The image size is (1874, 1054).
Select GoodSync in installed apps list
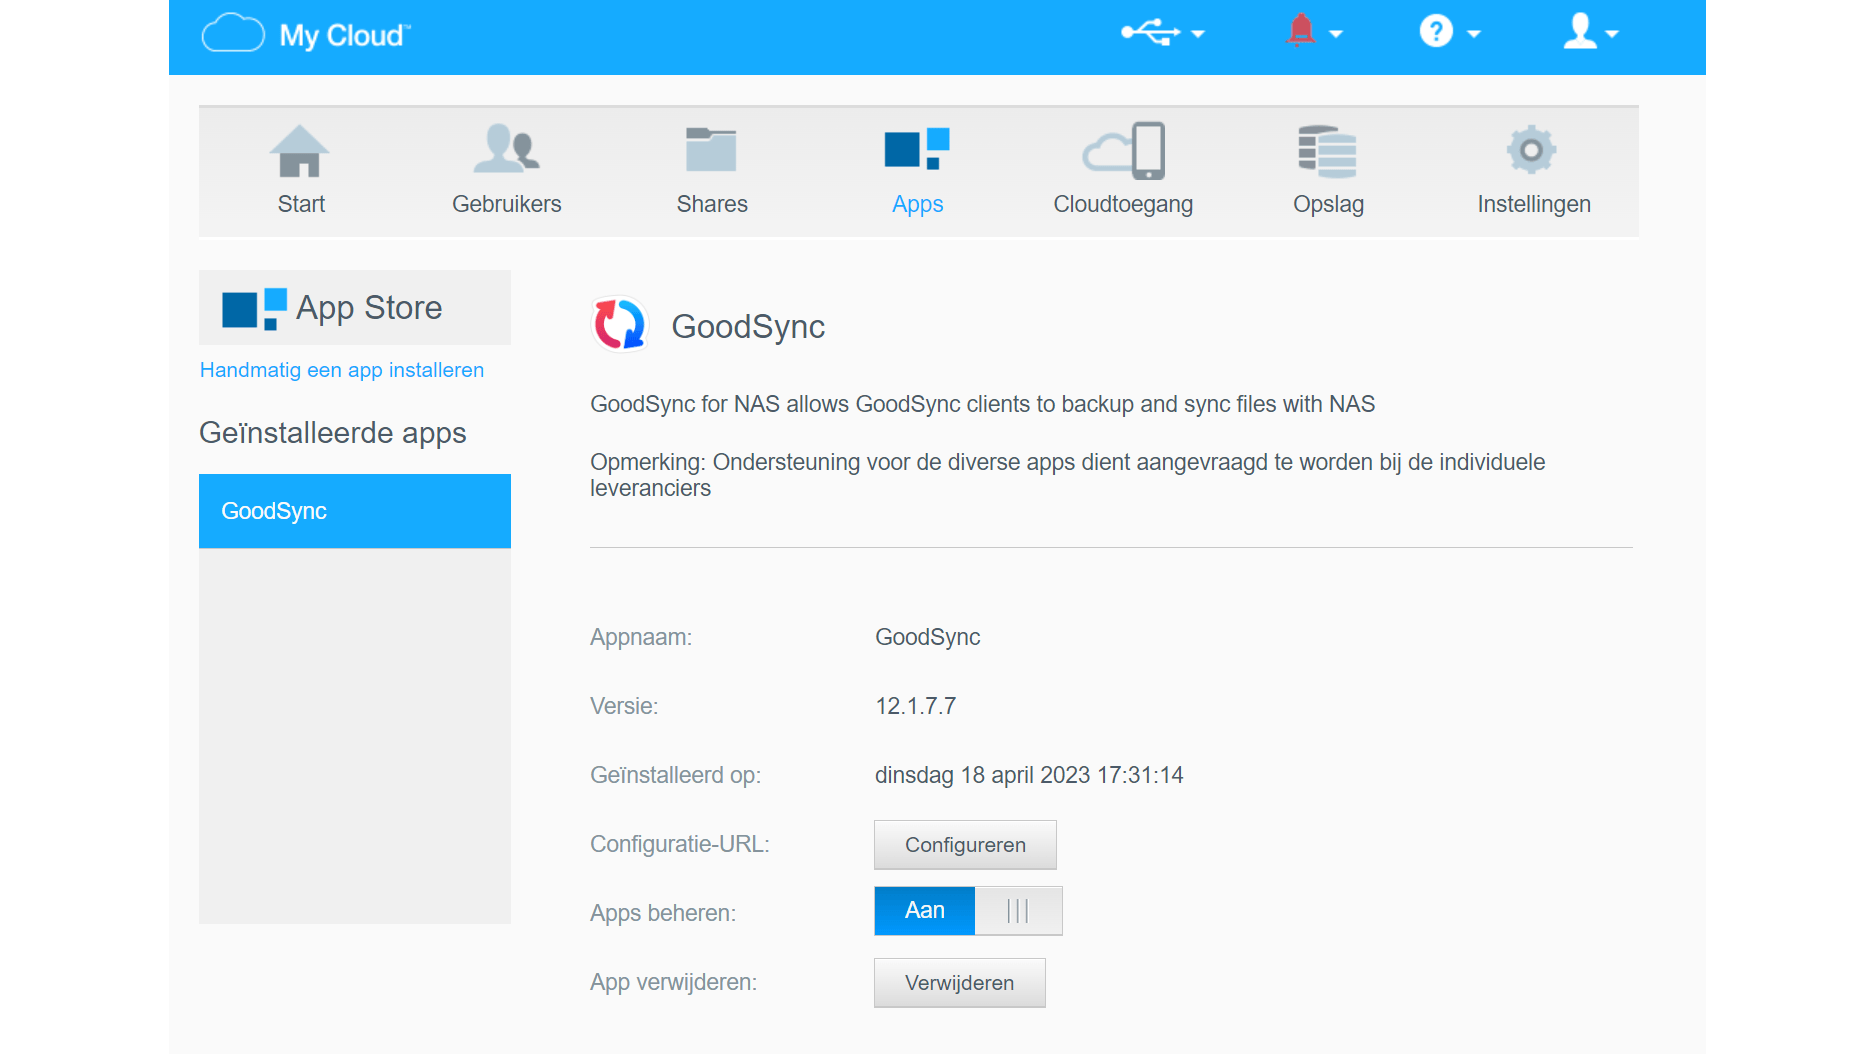(355, 511)
